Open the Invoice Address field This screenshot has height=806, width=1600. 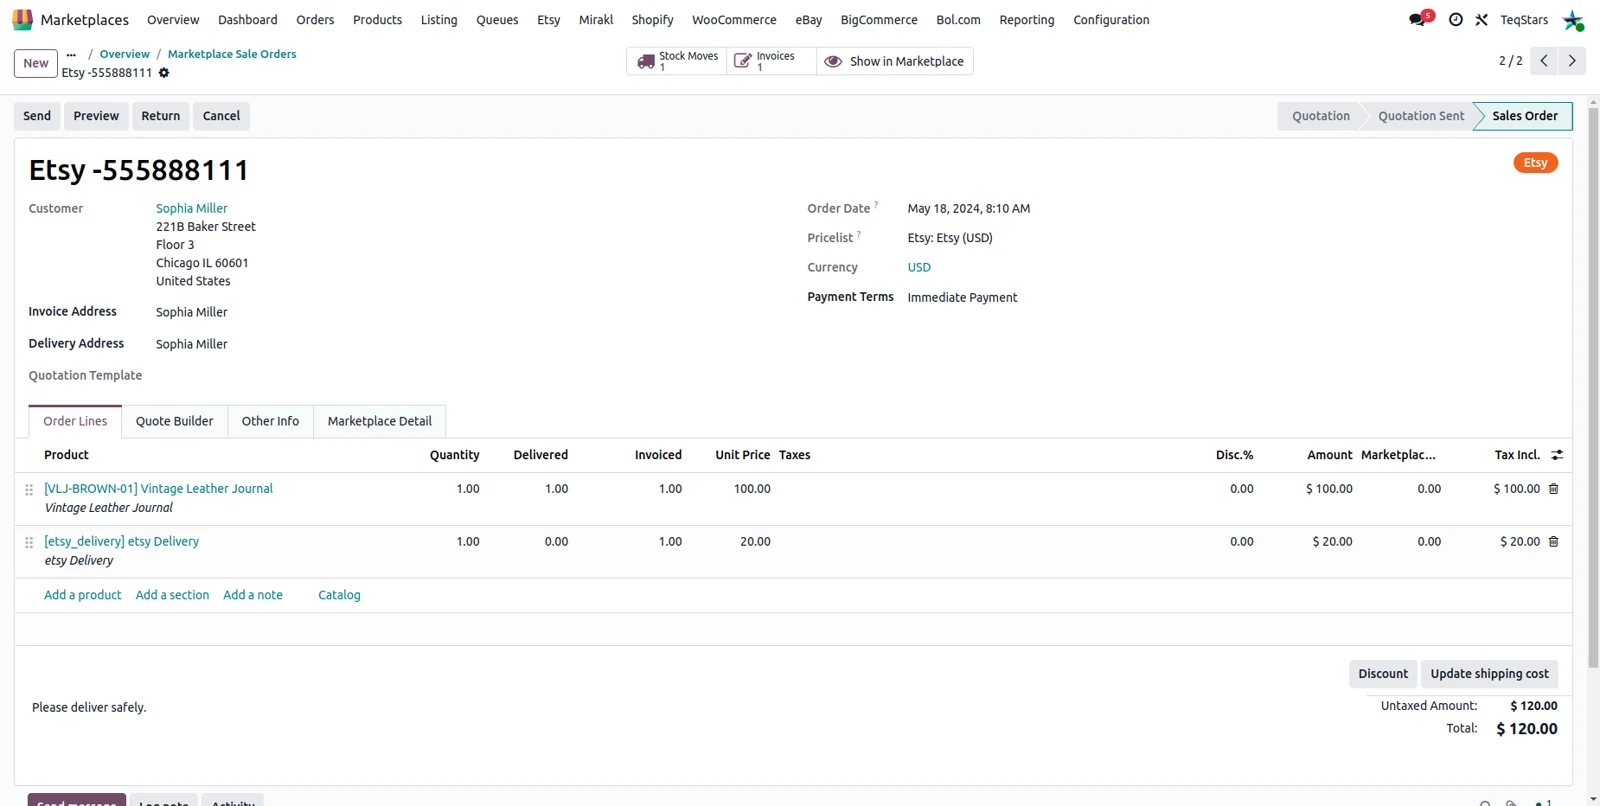[191, 313]
